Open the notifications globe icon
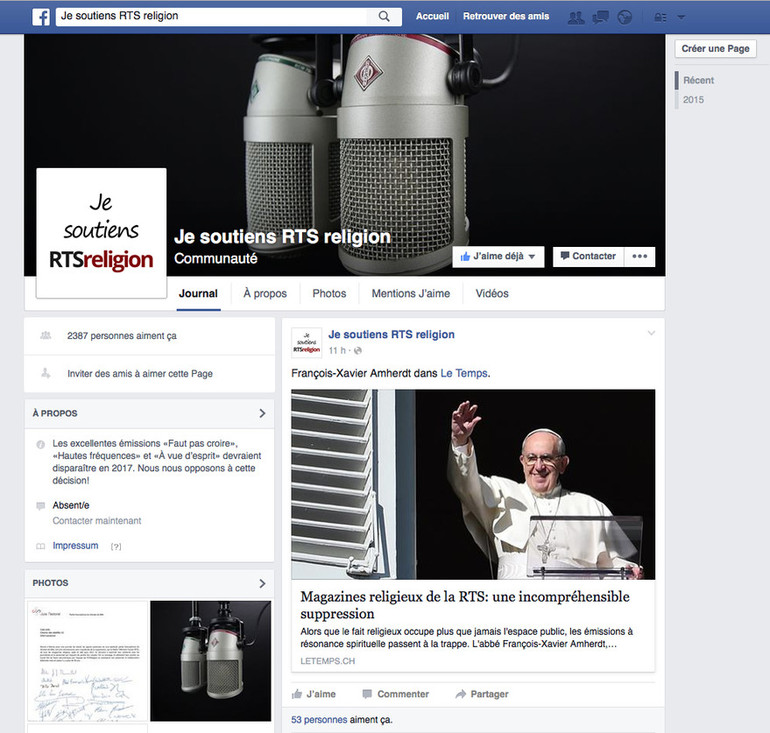The width and height of the screenshot is (770, 733). coord(624,18)
